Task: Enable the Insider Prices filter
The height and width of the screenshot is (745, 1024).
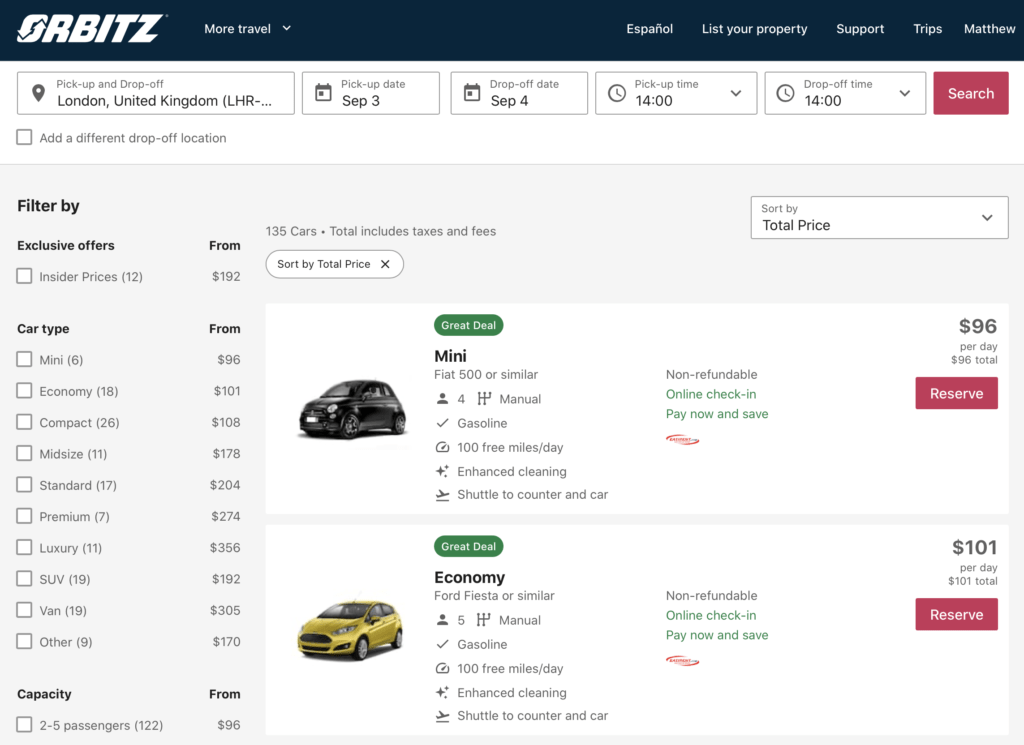Action: [x=24, y=277]
